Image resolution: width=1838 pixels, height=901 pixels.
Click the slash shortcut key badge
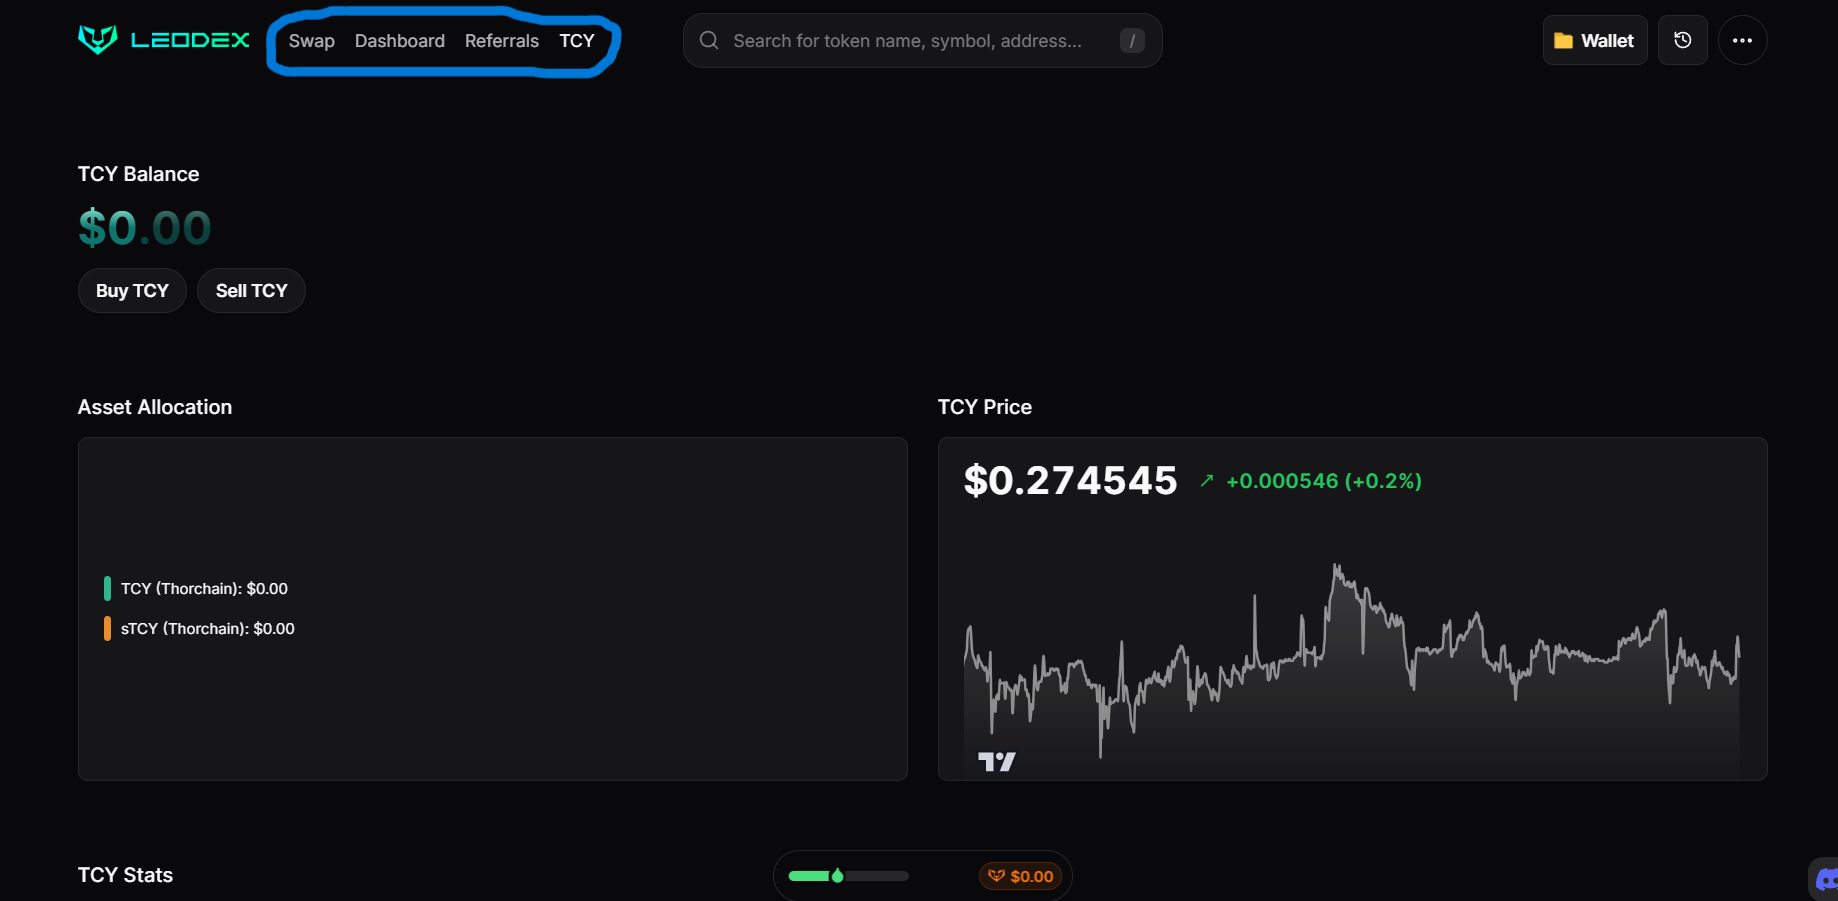point(1132,41)
